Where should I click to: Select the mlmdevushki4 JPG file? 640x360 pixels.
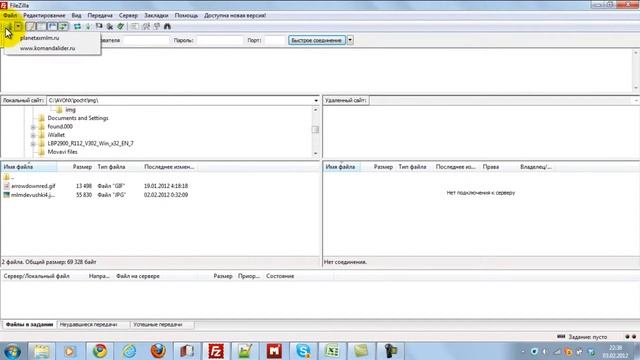pyautogui.click(x=33, y=195)
